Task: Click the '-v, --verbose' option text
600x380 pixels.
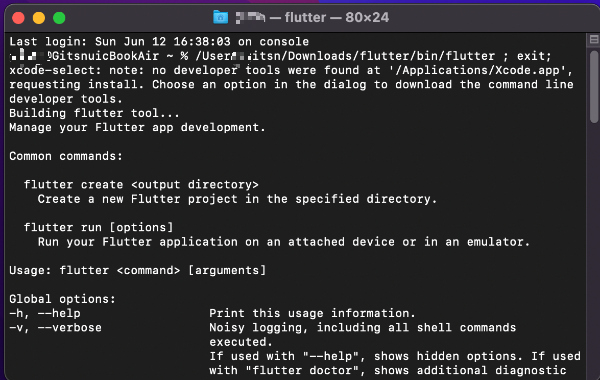Action: [x=55, y=328]
